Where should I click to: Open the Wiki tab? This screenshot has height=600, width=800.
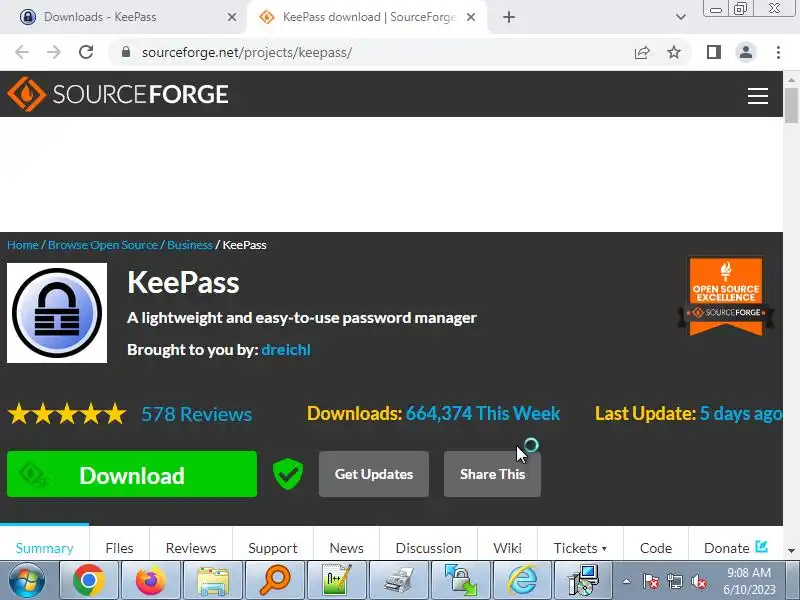coord(507,548)
